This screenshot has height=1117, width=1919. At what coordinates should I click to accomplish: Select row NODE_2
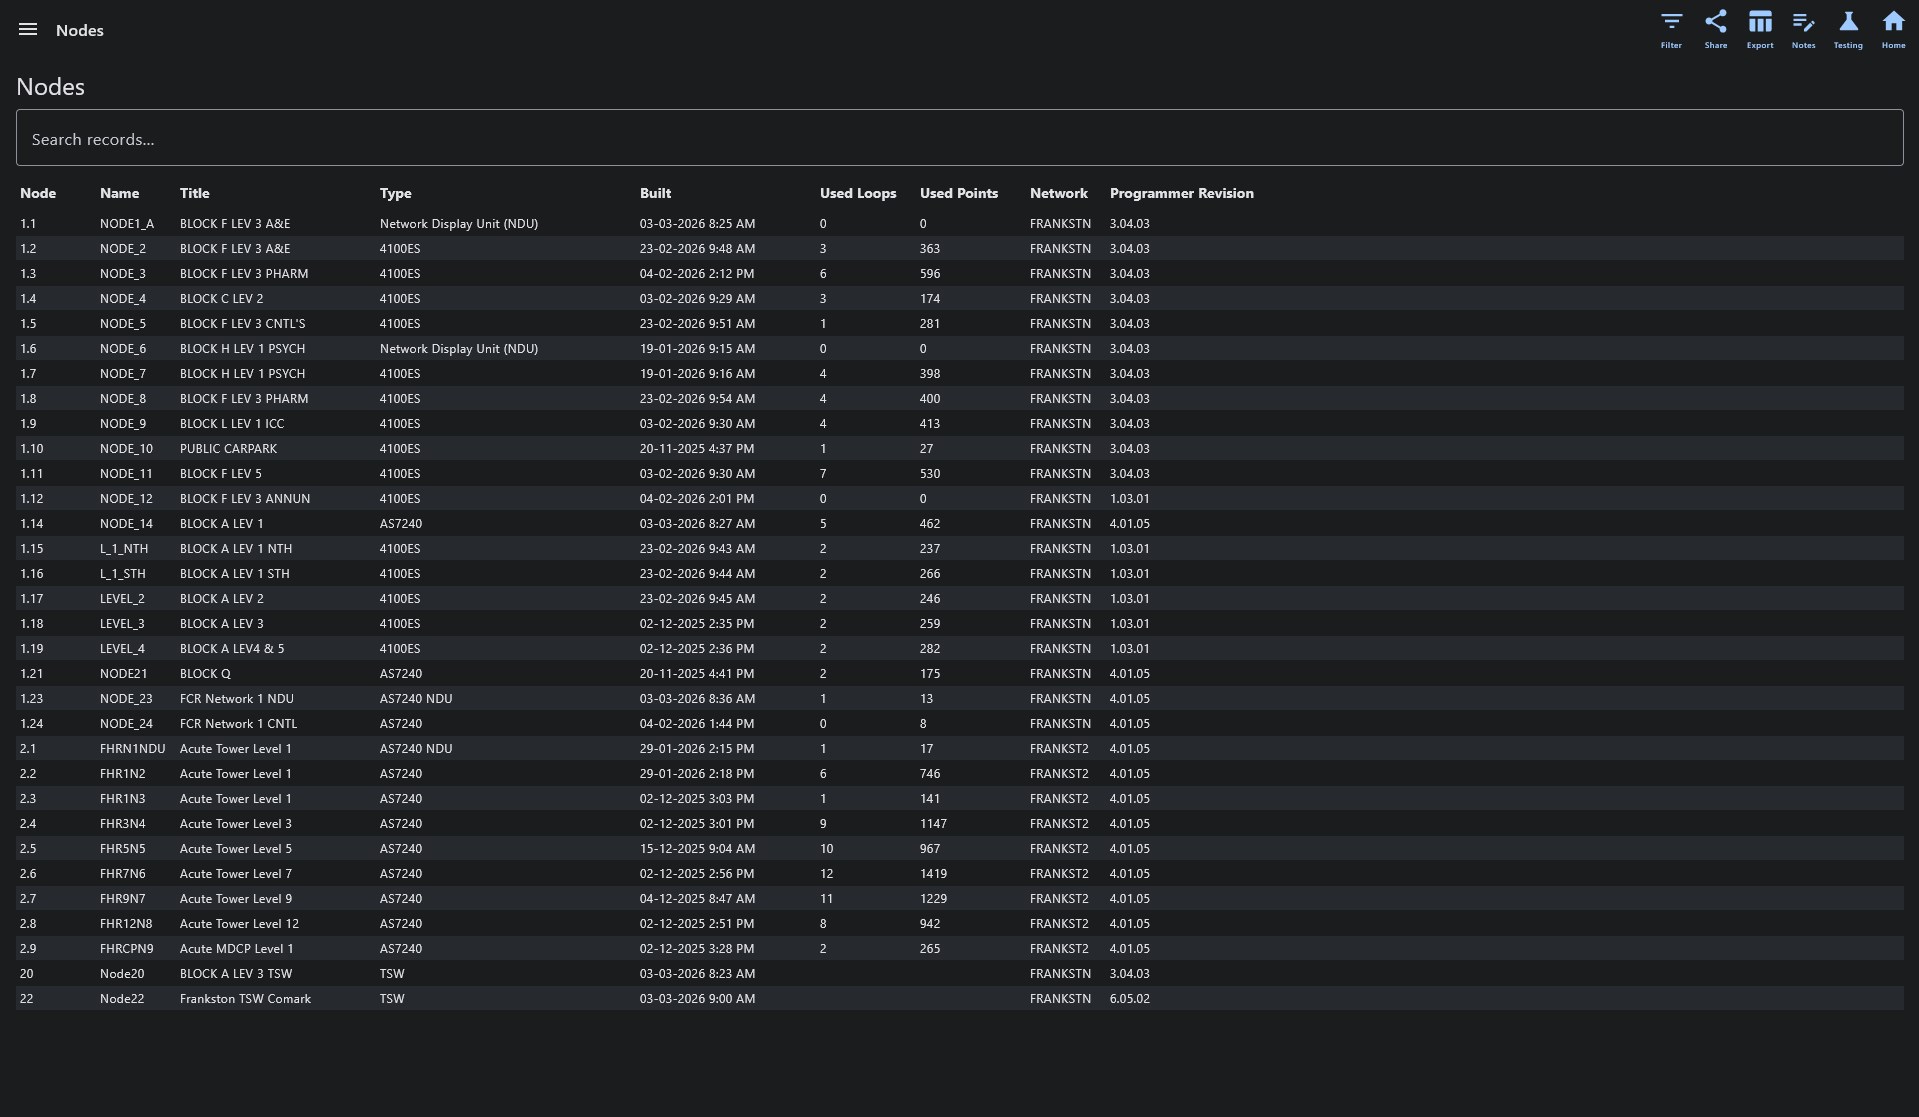point(959,249)
